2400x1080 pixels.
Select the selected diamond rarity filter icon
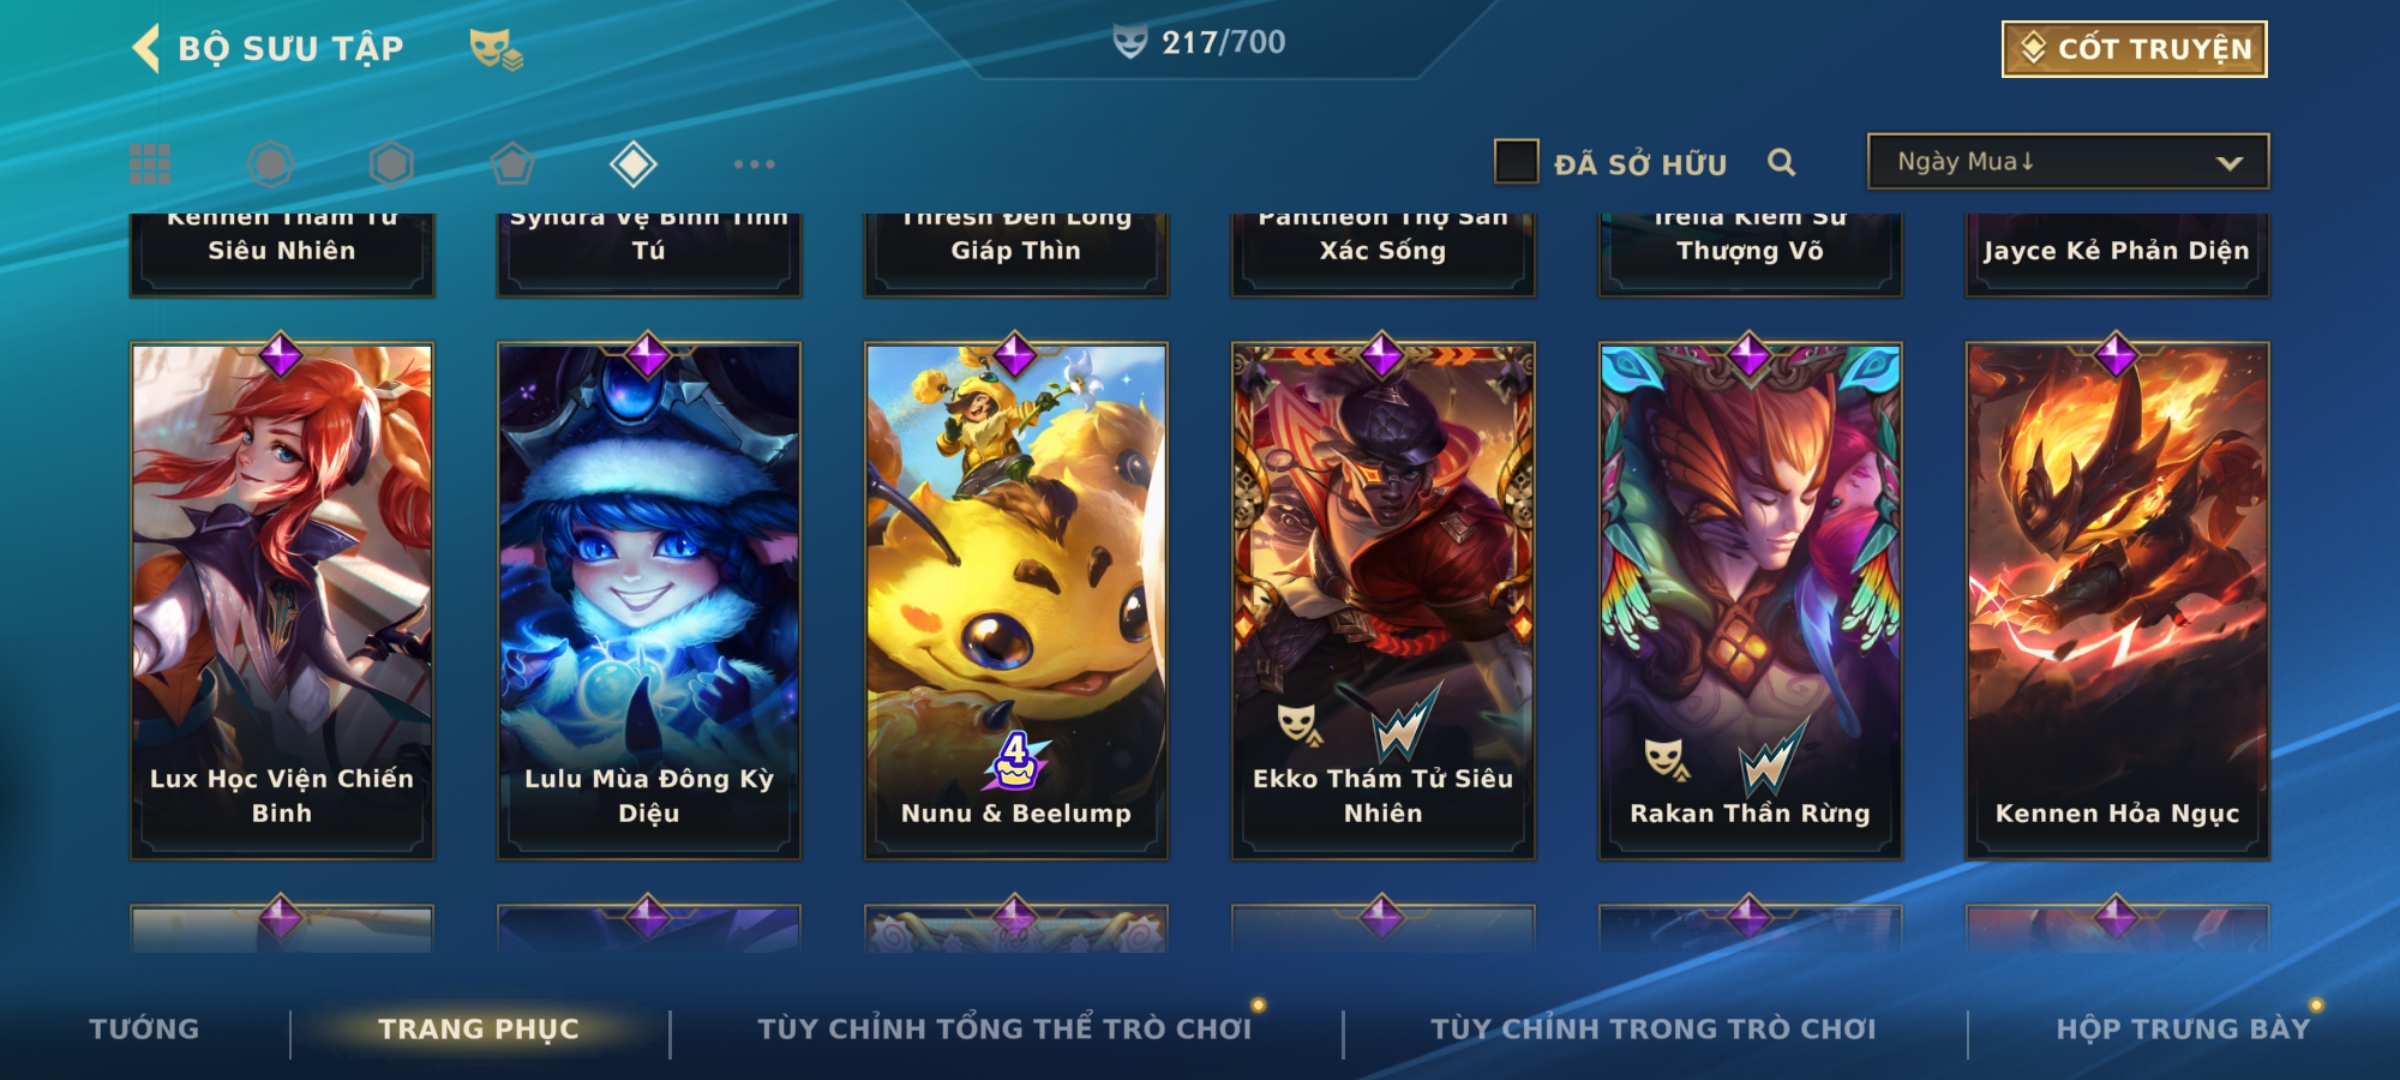tap(633, 164)
